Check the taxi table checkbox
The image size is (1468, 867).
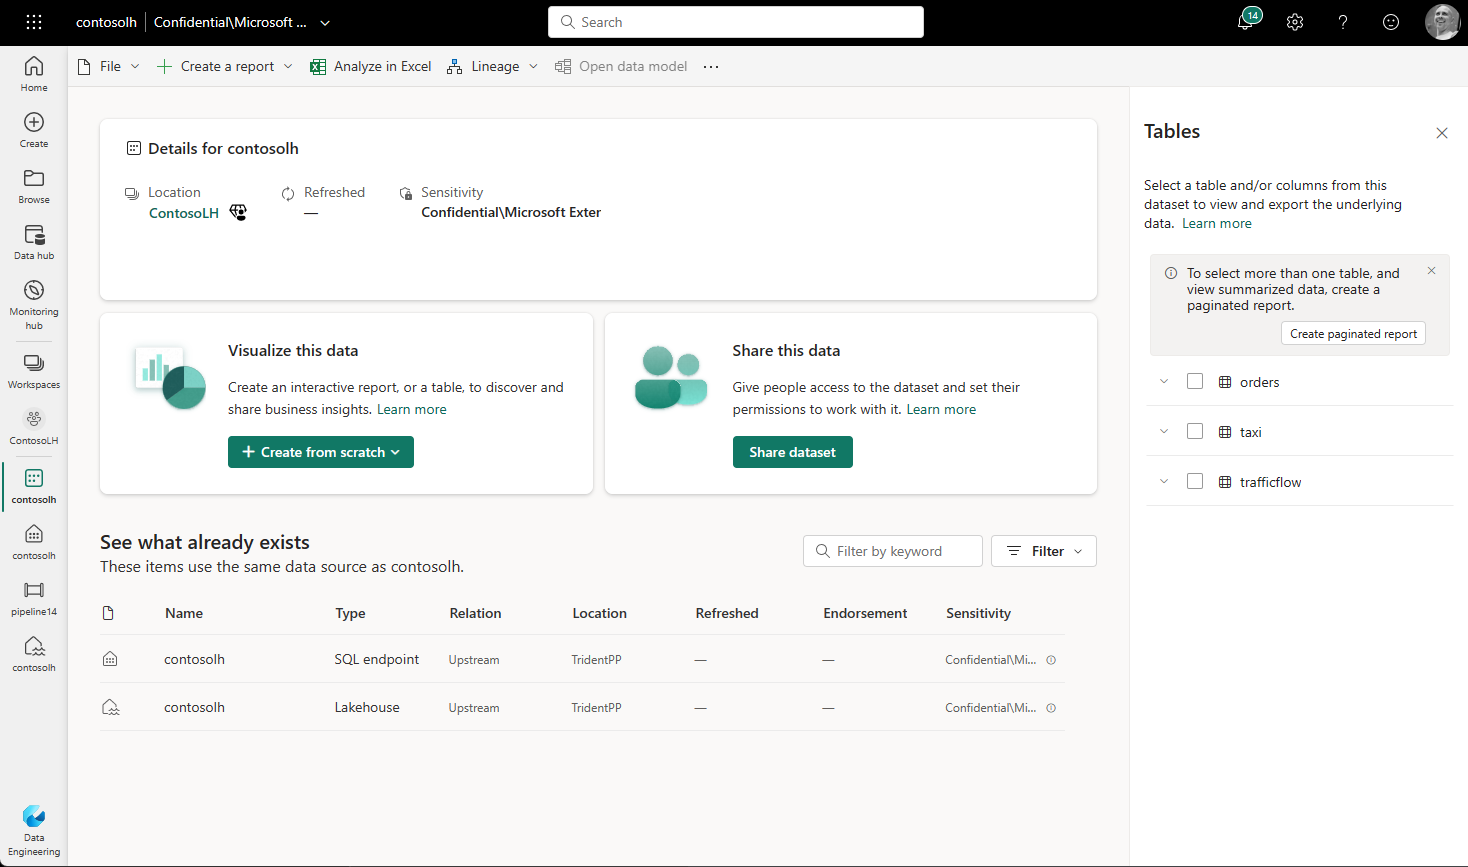1195,431
